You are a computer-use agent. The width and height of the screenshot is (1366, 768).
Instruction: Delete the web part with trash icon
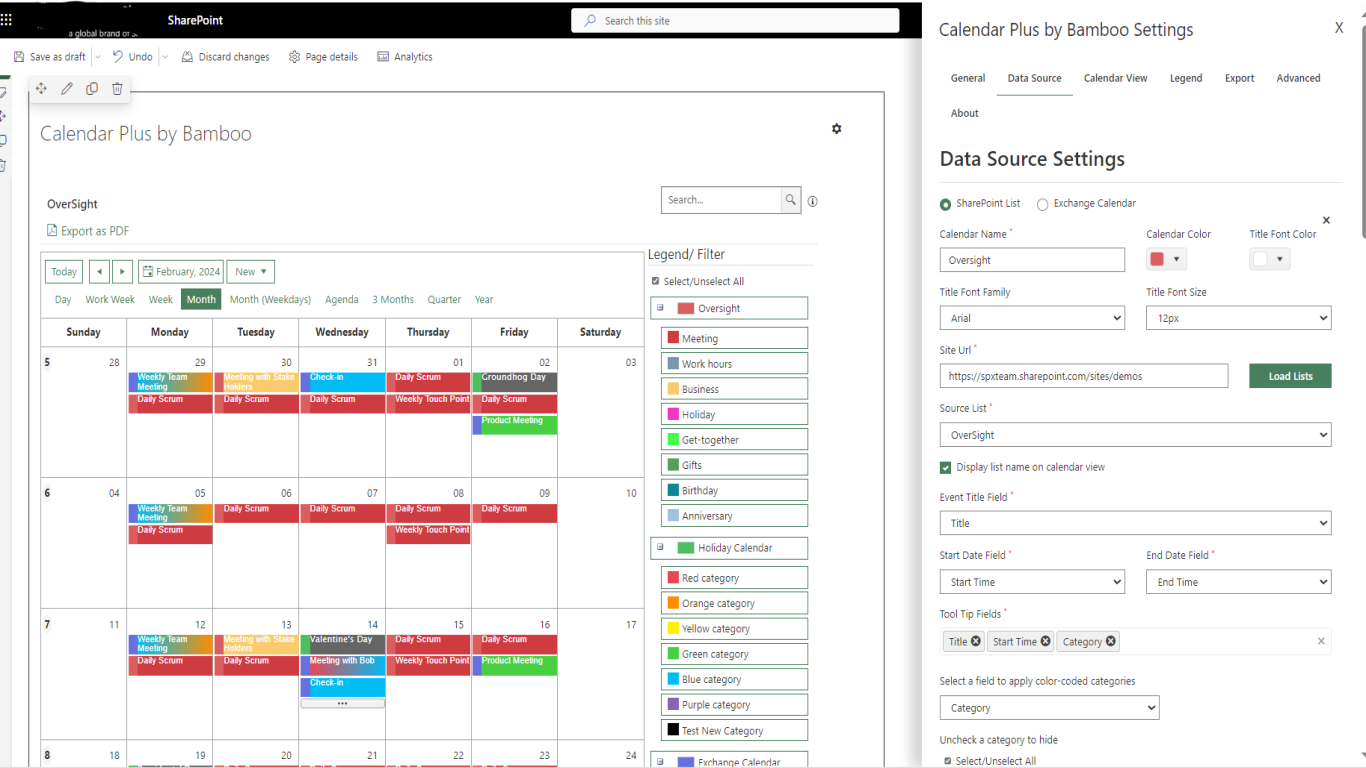[117, 89]
